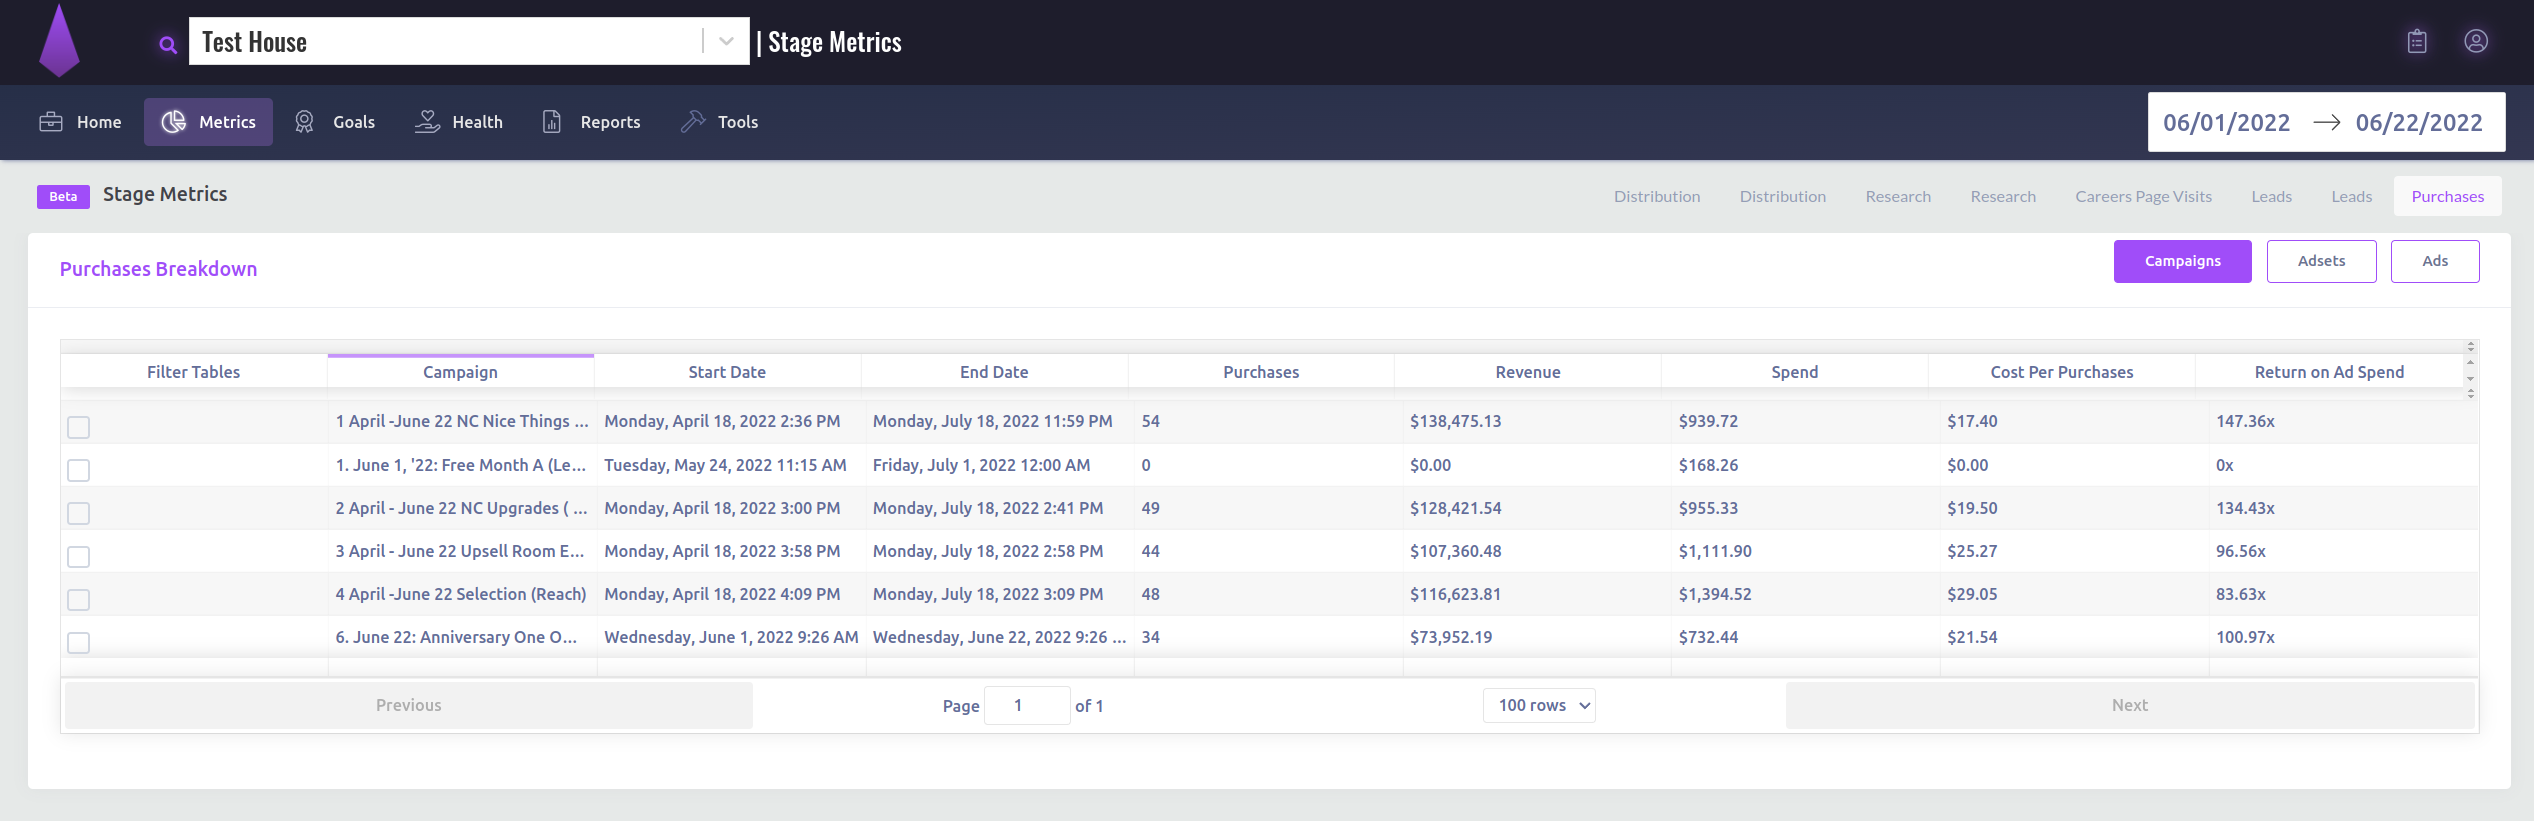The height and width of the screenshot is (821, 2534).
Task: Open the Goals section
Action: 334,122
